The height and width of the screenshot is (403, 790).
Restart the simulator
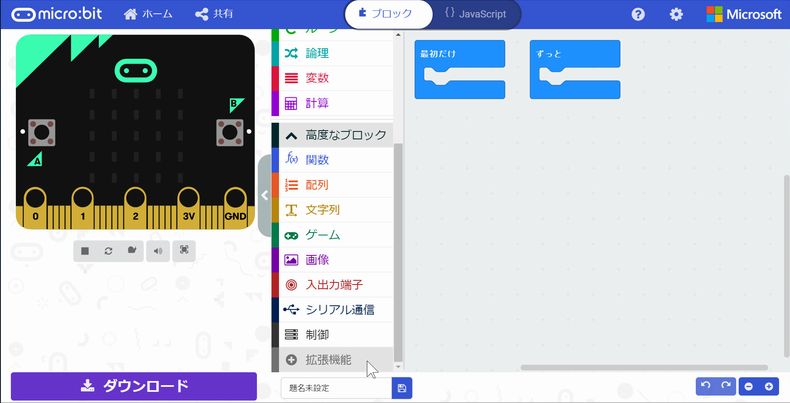pos(109,251)
